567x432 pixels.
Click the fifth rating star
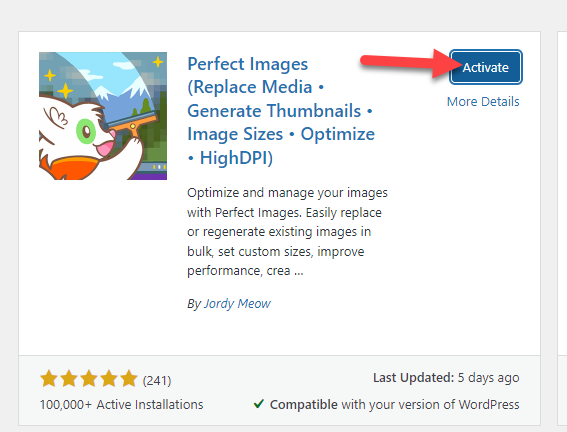pyautogui.click(x=128, y=379)
